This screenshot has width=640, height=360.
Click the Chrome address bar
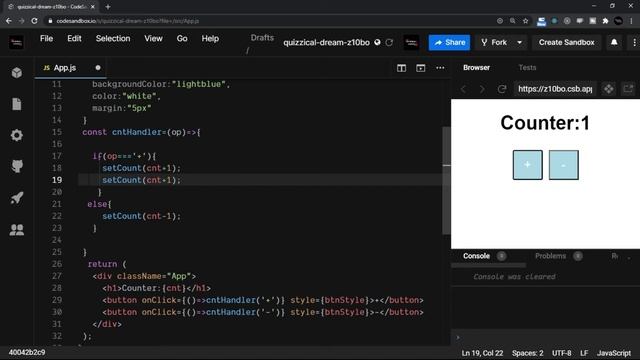269,21
